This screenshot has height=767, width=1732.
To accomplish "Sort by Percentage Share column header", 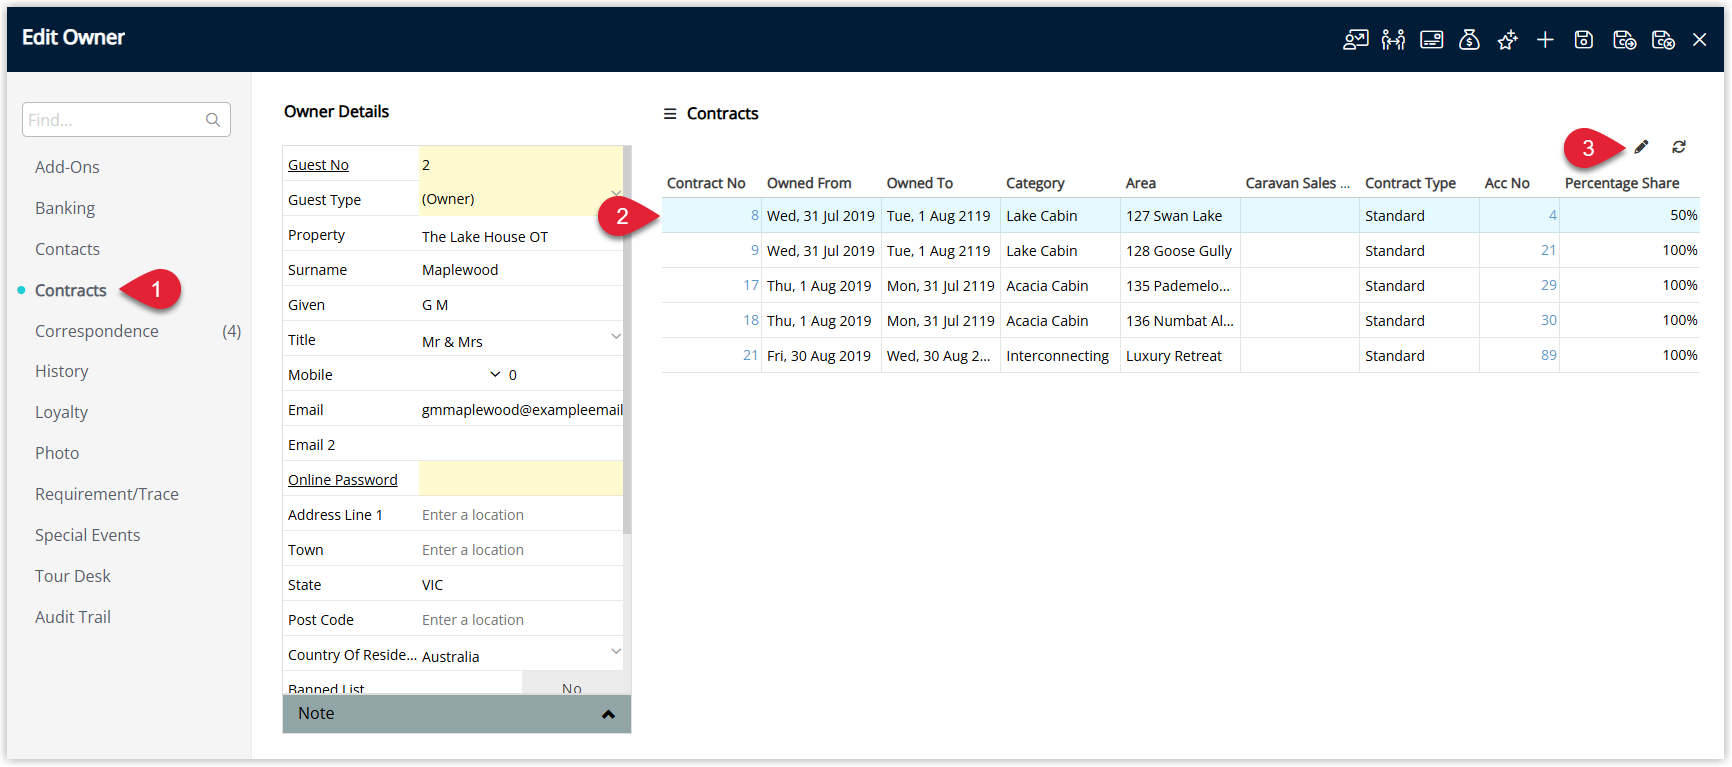I will [x=1622, y=183].
